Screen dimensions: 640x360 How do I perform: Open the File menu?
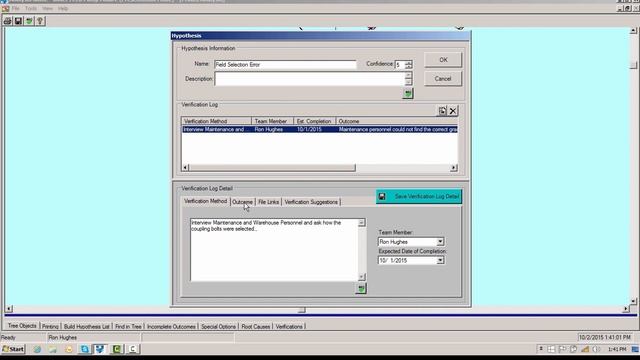click(16, 8)
